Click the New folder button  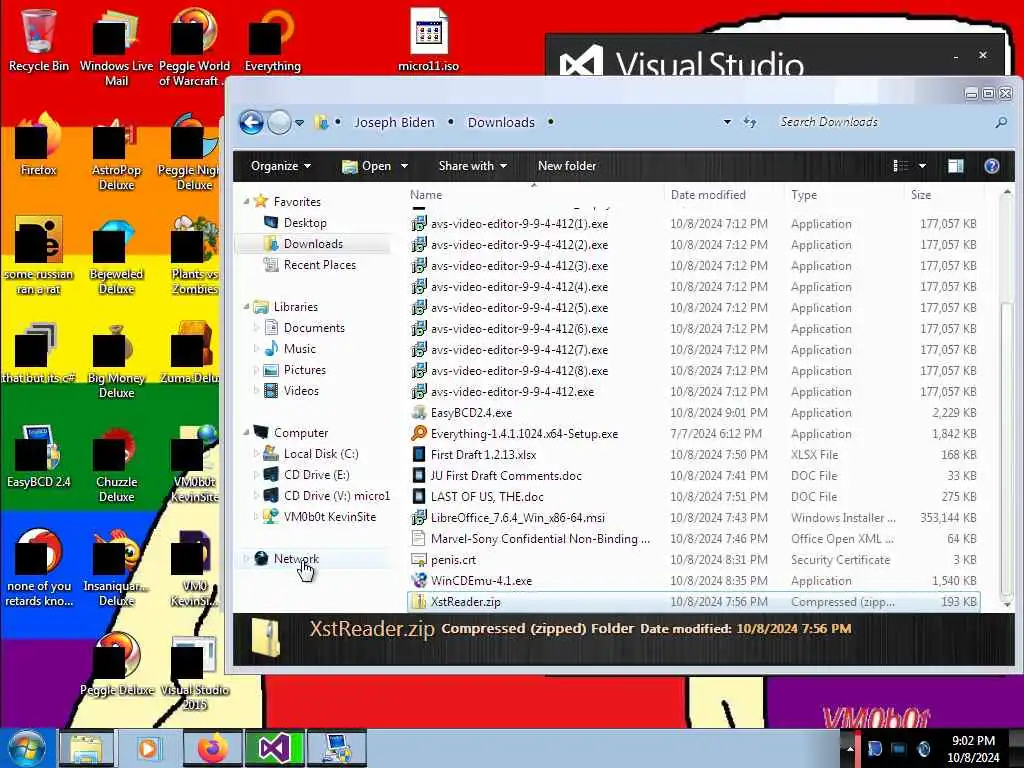pos(567,166)
